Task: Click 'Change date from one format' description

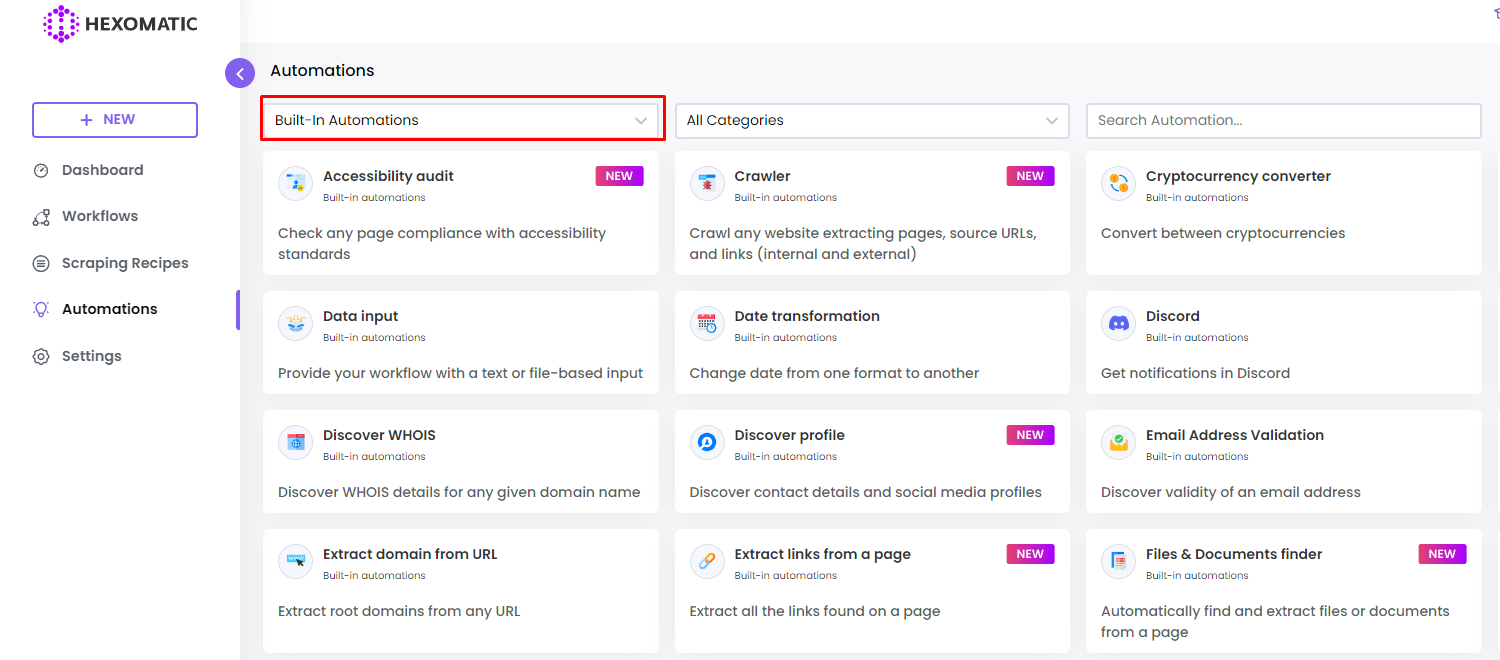Action: click(x=834, y=373)
